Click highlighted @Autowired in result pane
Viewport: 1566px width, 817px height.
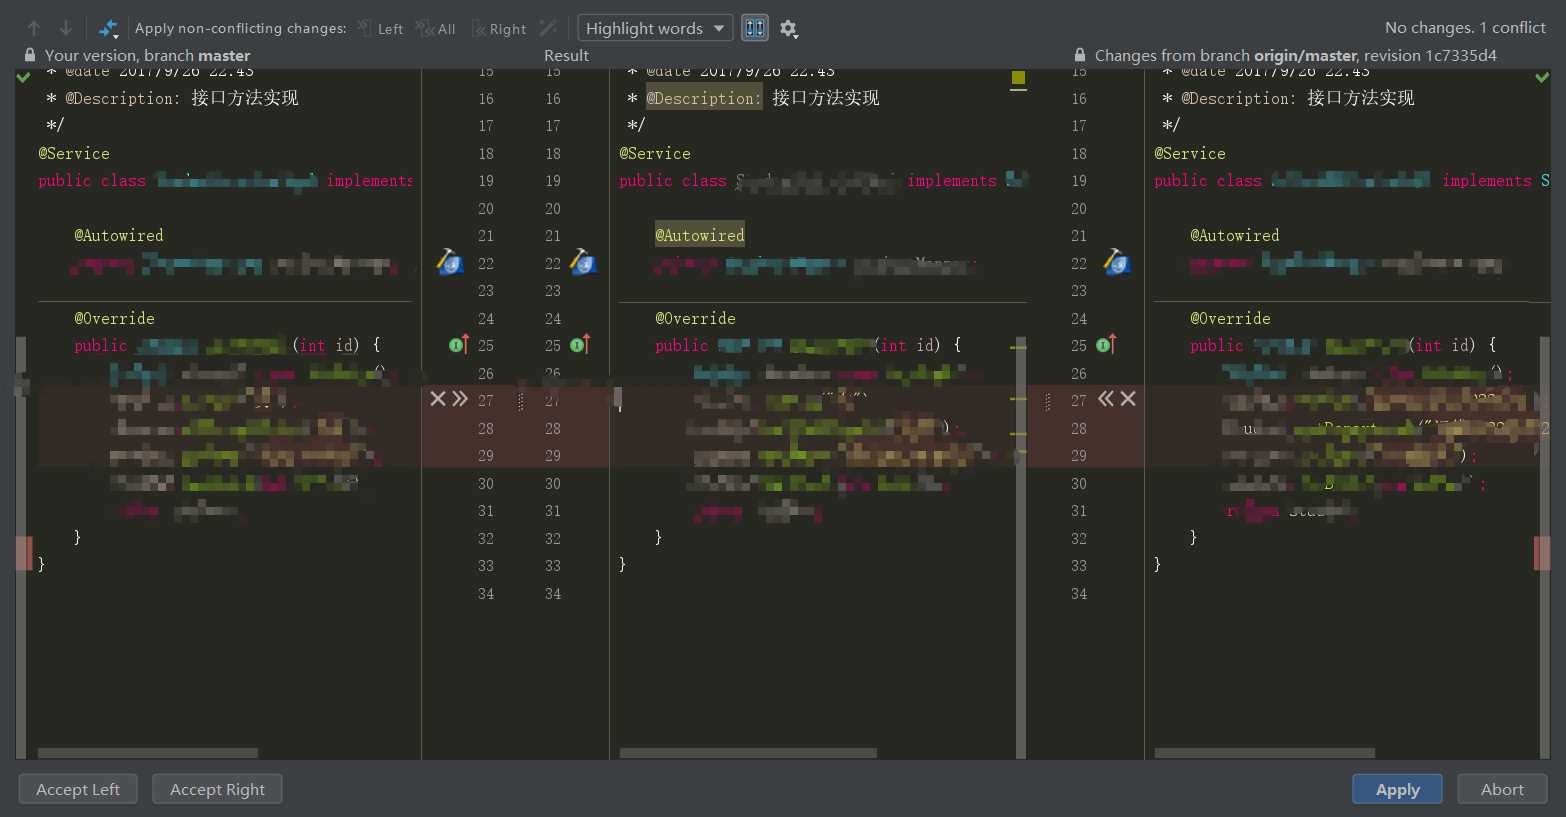tap(700, 235)
